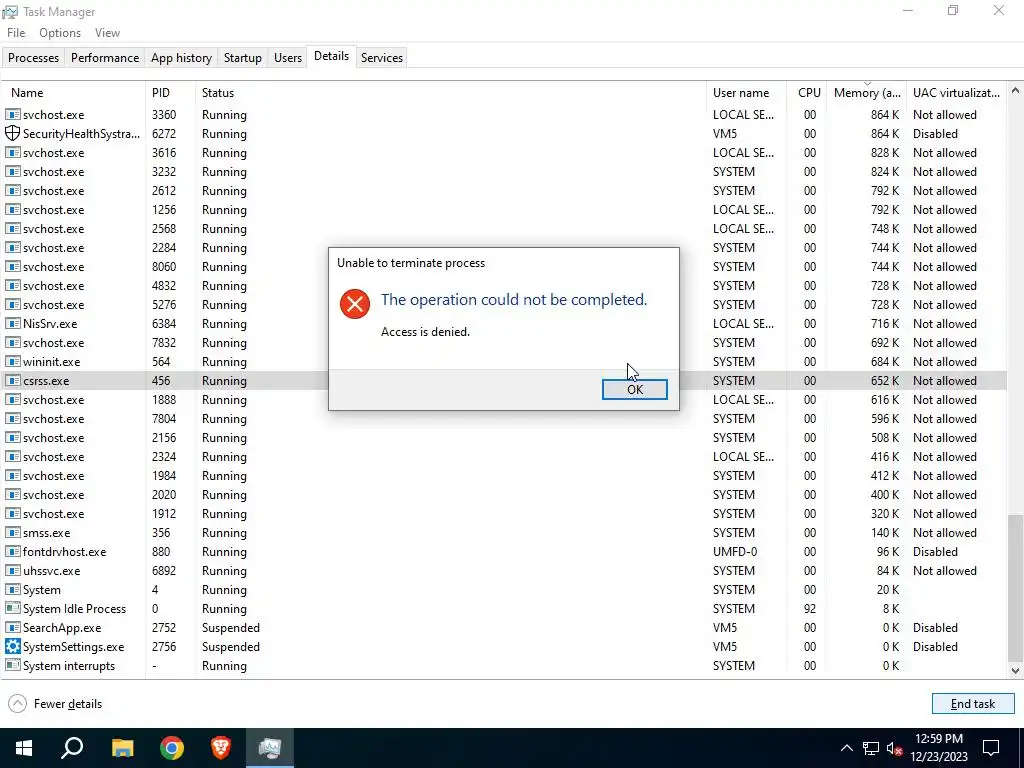This screenshot has width=1024, height=768.
Task: Click the Task Manager taskbar icon
Action: pyautogui.click(x=270, y=748)
